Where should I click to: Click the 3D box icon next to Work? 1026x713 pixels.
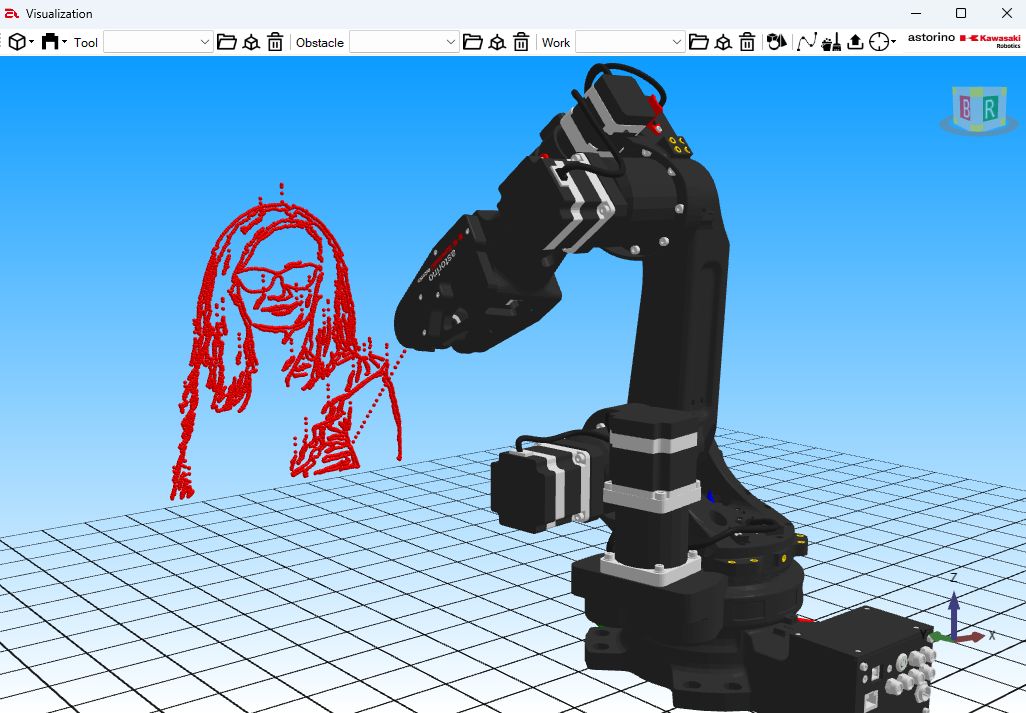pyautogui.click(x=723, y=42)
